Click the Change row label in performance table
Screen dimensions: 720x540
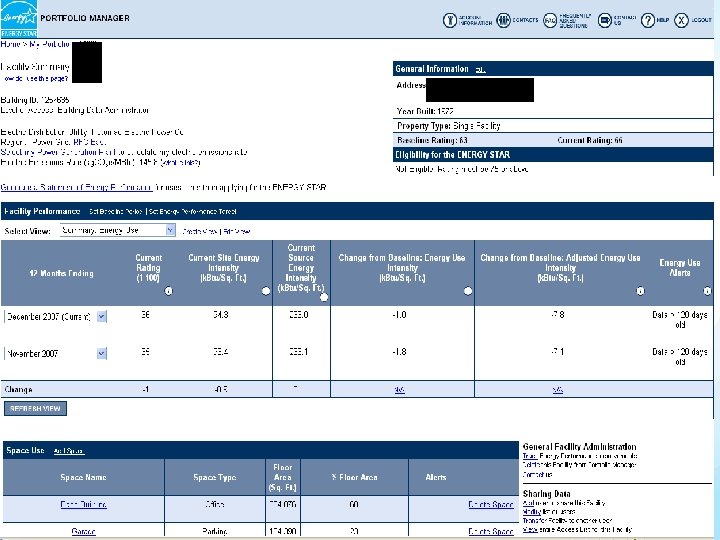pyautogui.click(x=18, y=389)
